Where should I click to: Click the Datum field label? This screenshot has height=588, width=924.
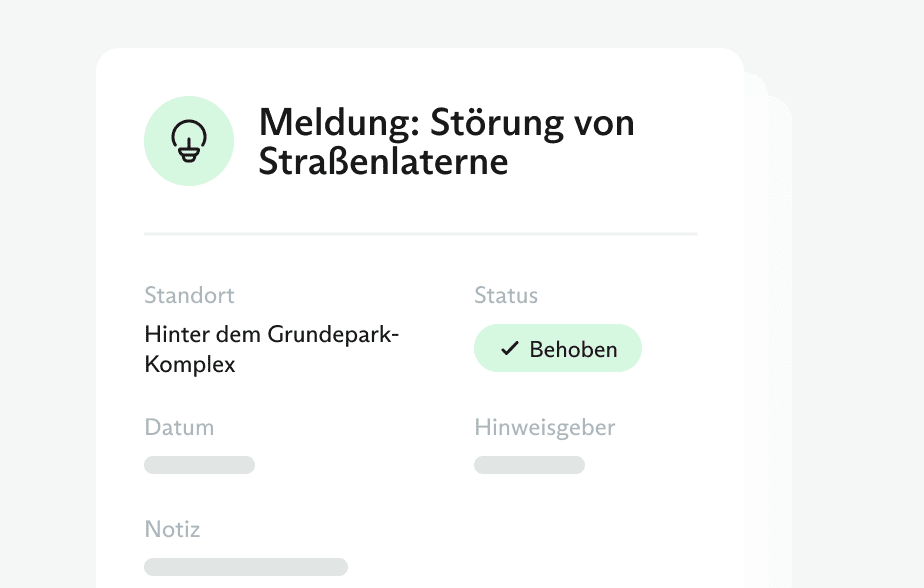[x=179, y=428]
